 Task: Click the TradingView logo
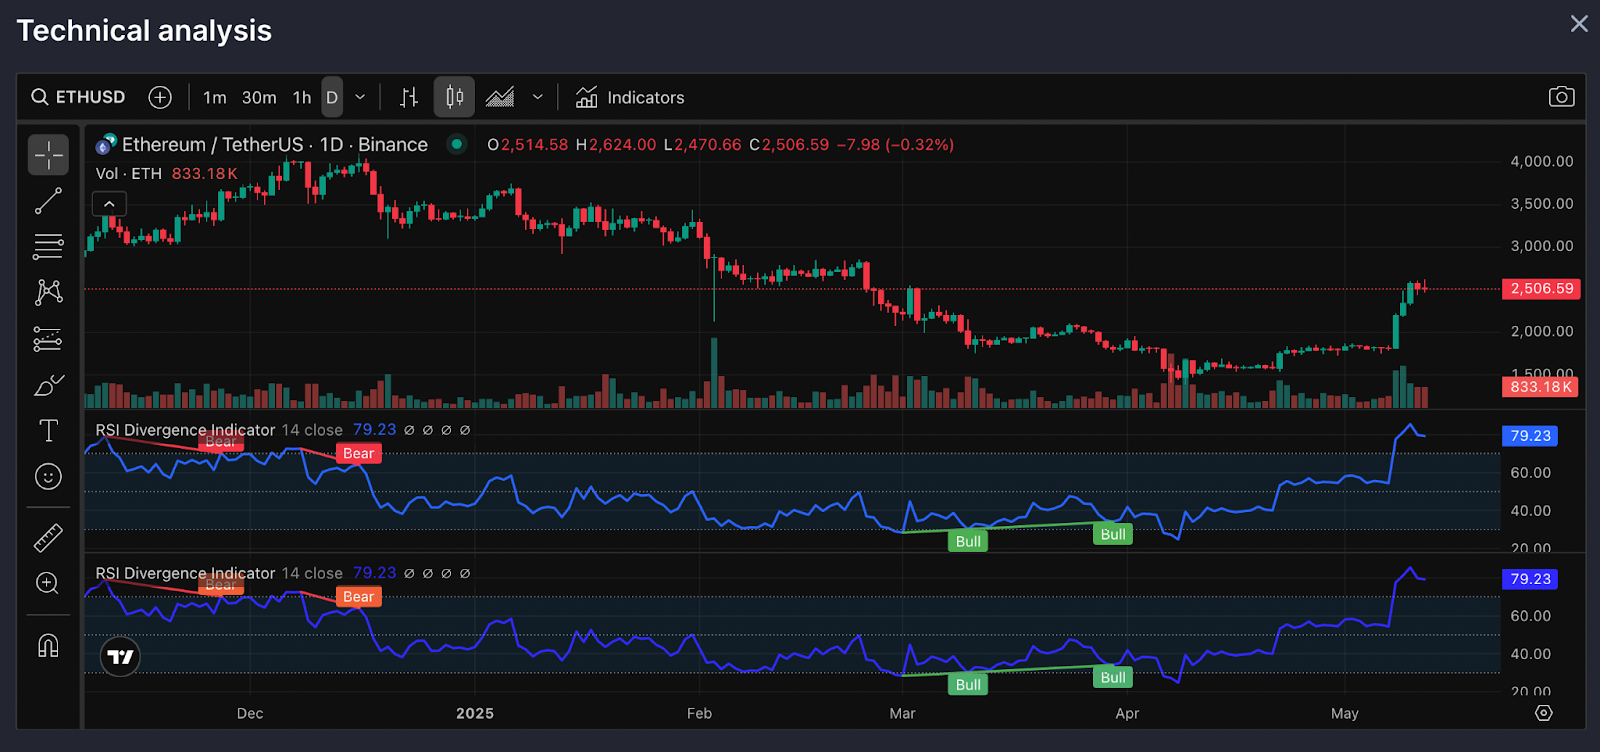121,657
